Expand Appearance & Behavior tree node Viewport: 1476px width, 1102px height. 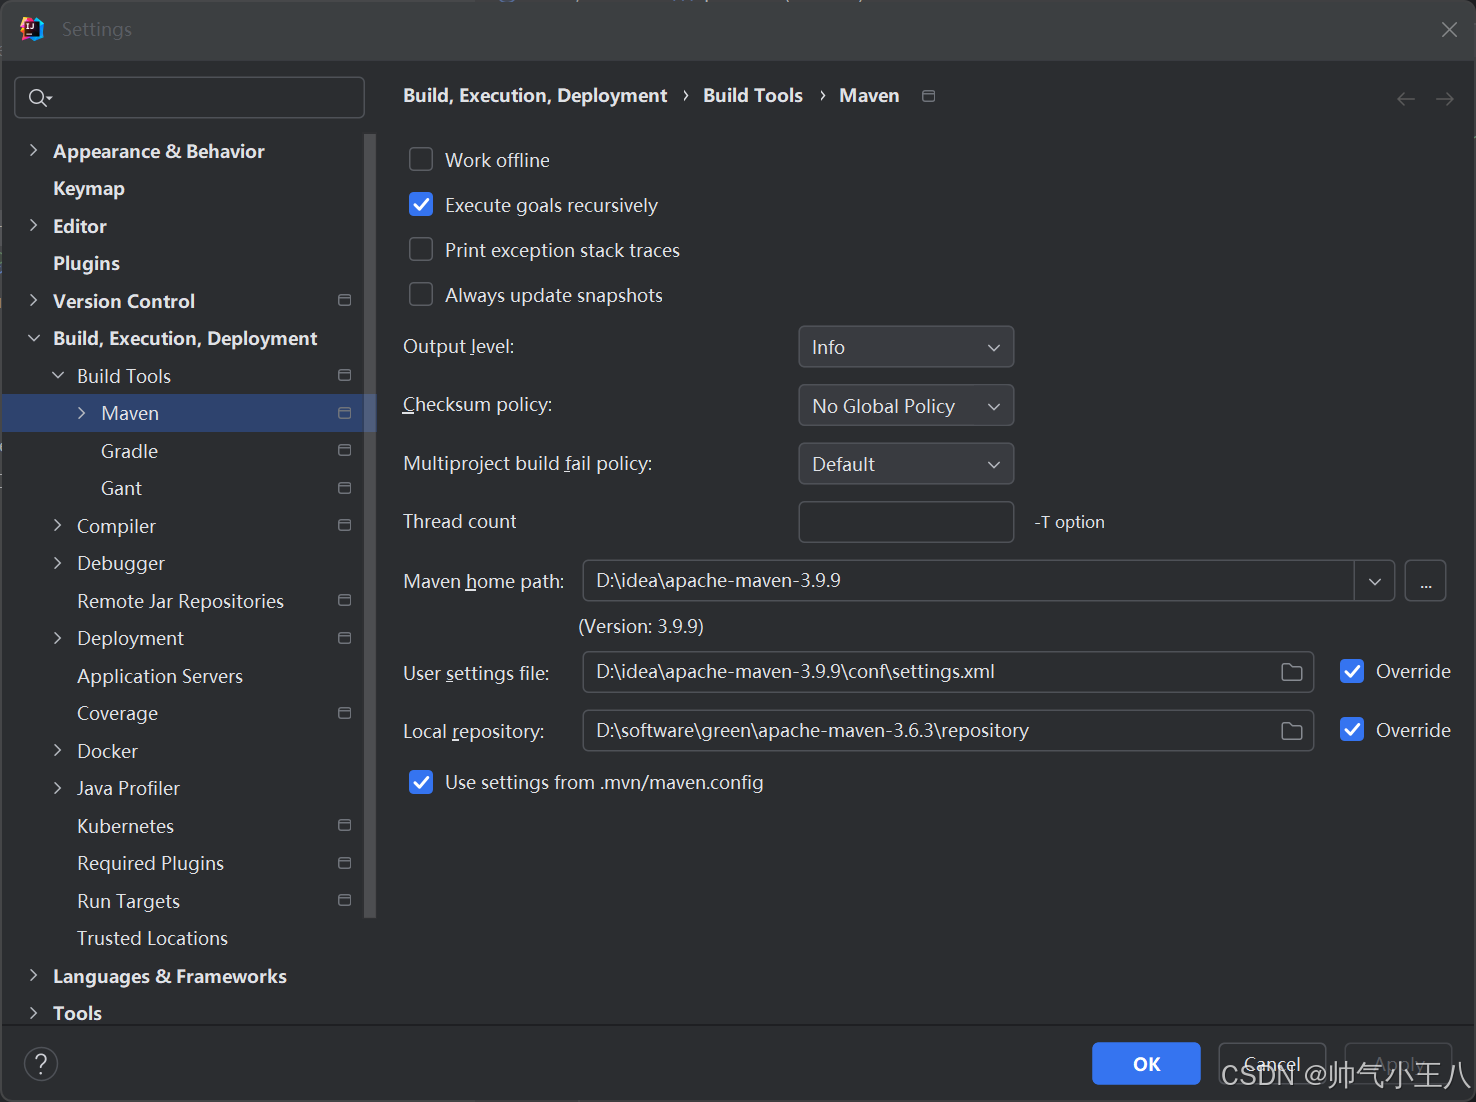click(x=33, y=150)
